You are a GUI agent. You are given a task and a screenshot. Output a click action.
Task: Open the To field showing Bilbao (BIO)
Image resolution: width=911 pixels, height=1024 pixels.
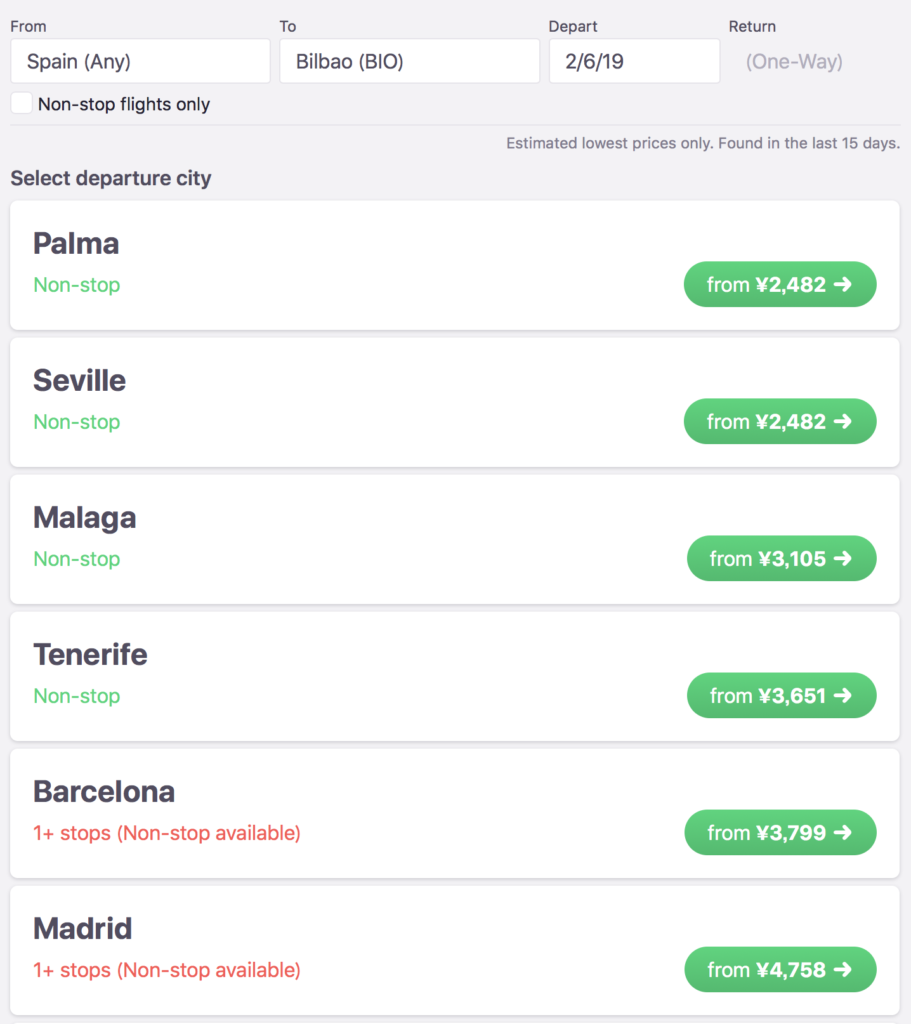[409, 61]
